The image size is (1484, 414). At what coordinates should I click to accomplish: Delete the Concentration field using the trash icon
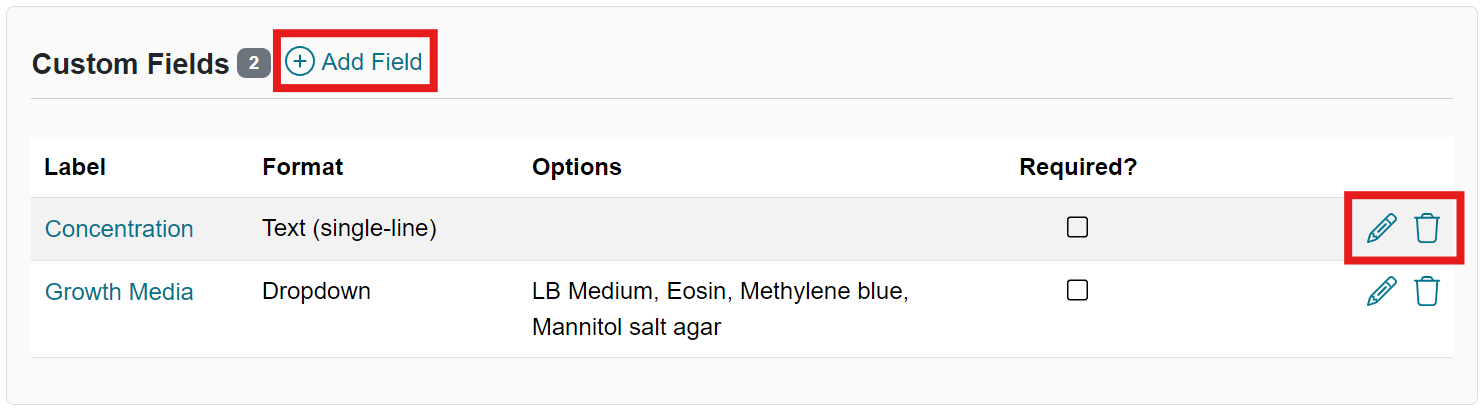point(1427,229)
